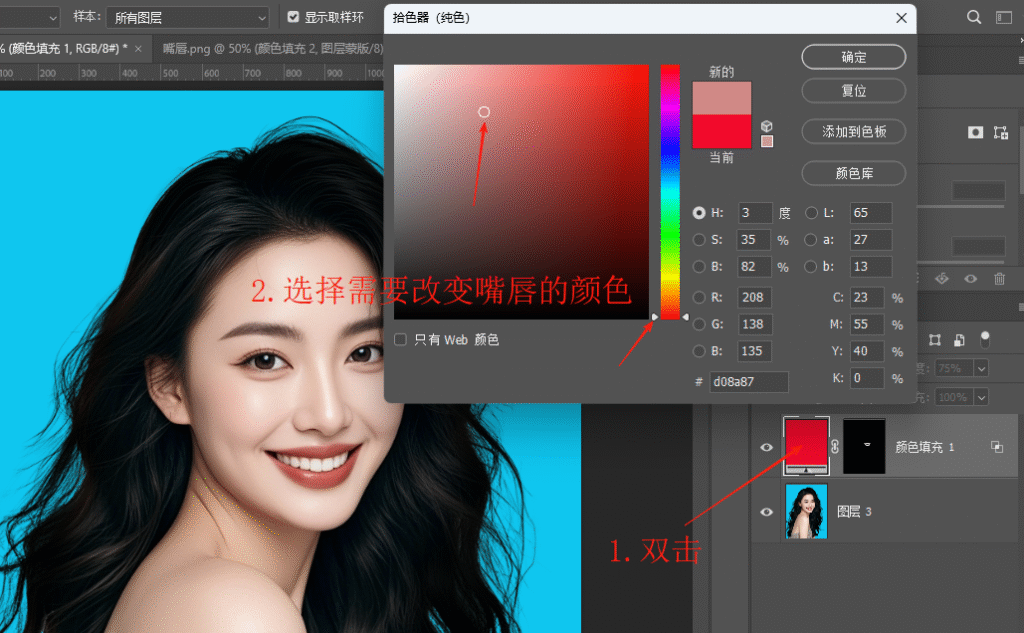Click the out-of-gamut cube warning icon
1024x633 pixels.
(x=767, y=126)
